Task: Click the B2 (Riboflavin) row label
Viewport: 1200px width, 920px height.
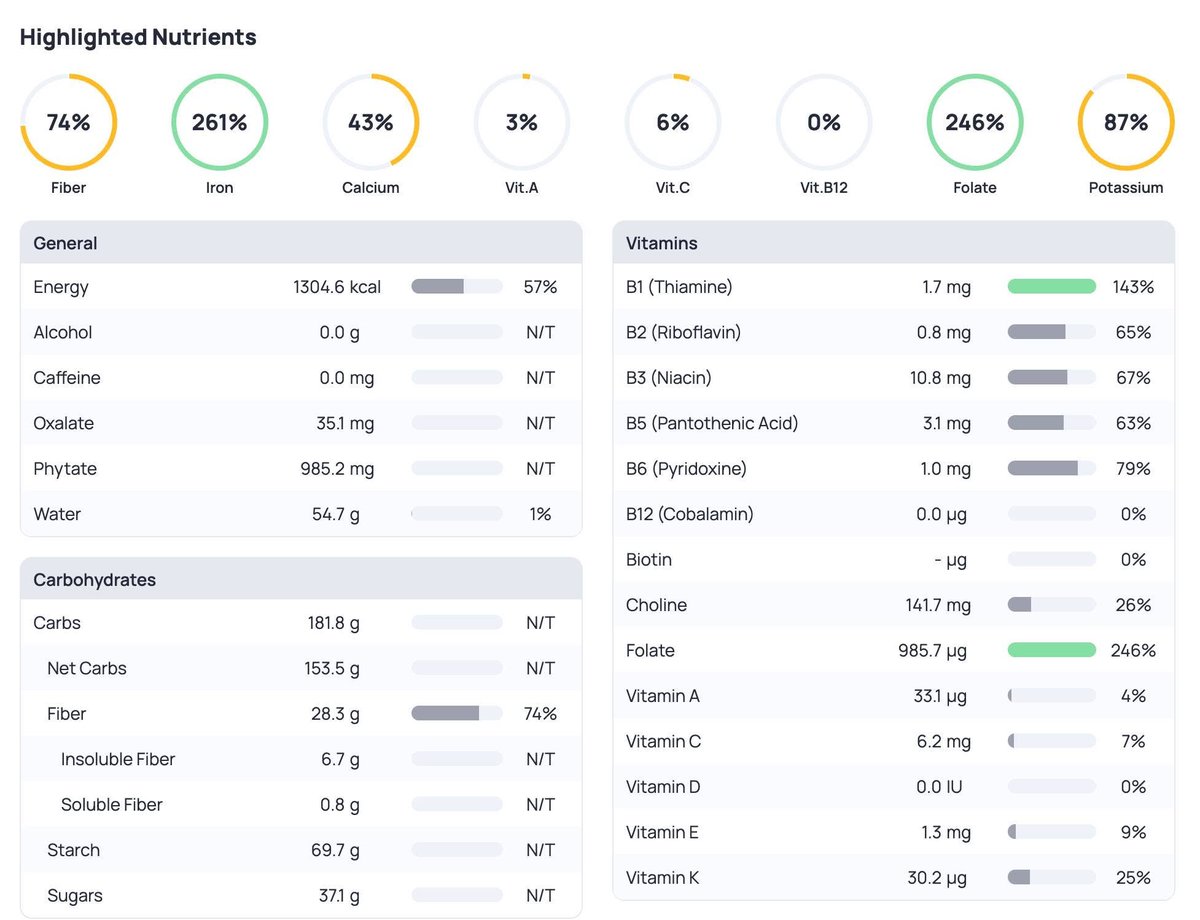Action: click(684, 332)
